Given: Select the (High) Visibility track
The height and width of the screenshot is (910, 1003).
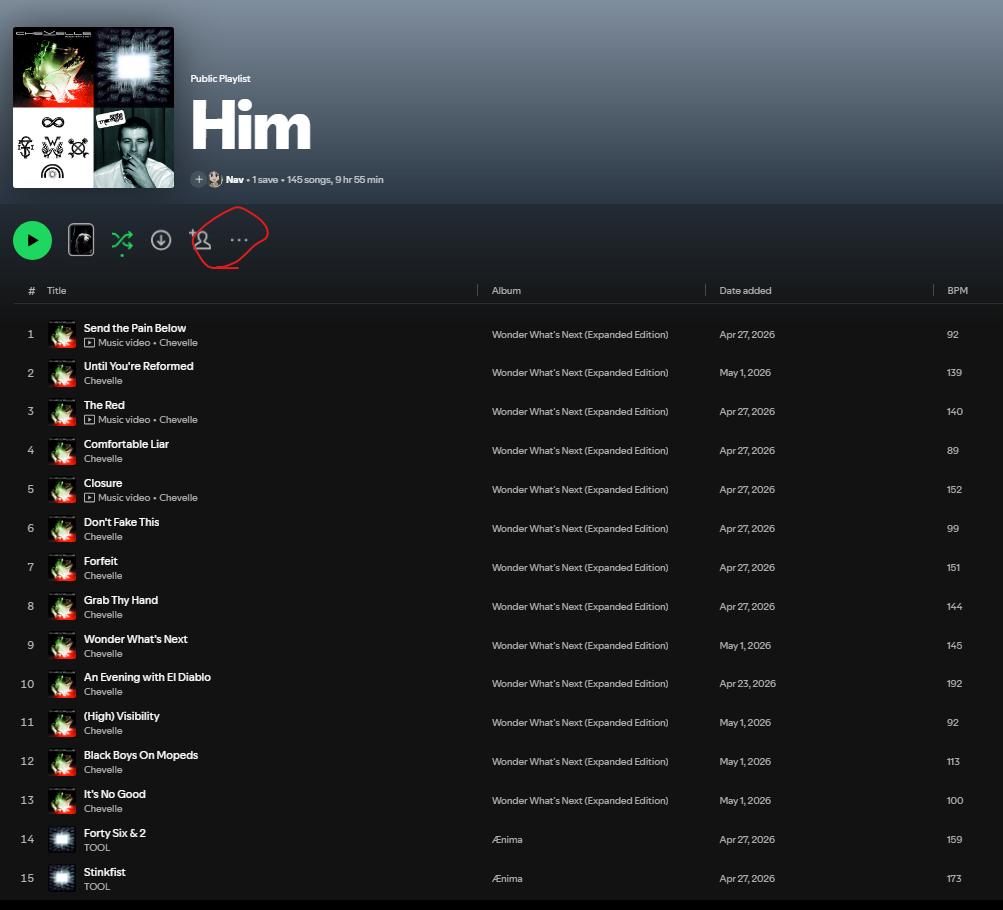Looking at the screenshot, I should (122, 716).
